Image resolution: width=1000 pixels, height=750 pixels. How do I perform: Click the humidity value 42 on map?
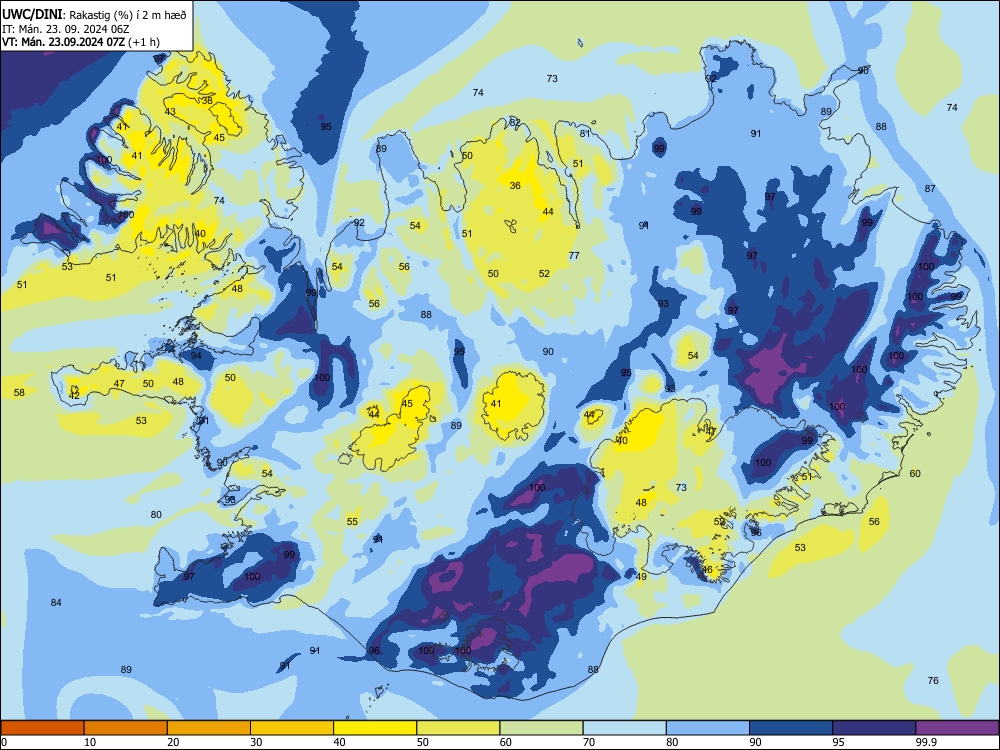pyautogui.click(x=74, y=396)
